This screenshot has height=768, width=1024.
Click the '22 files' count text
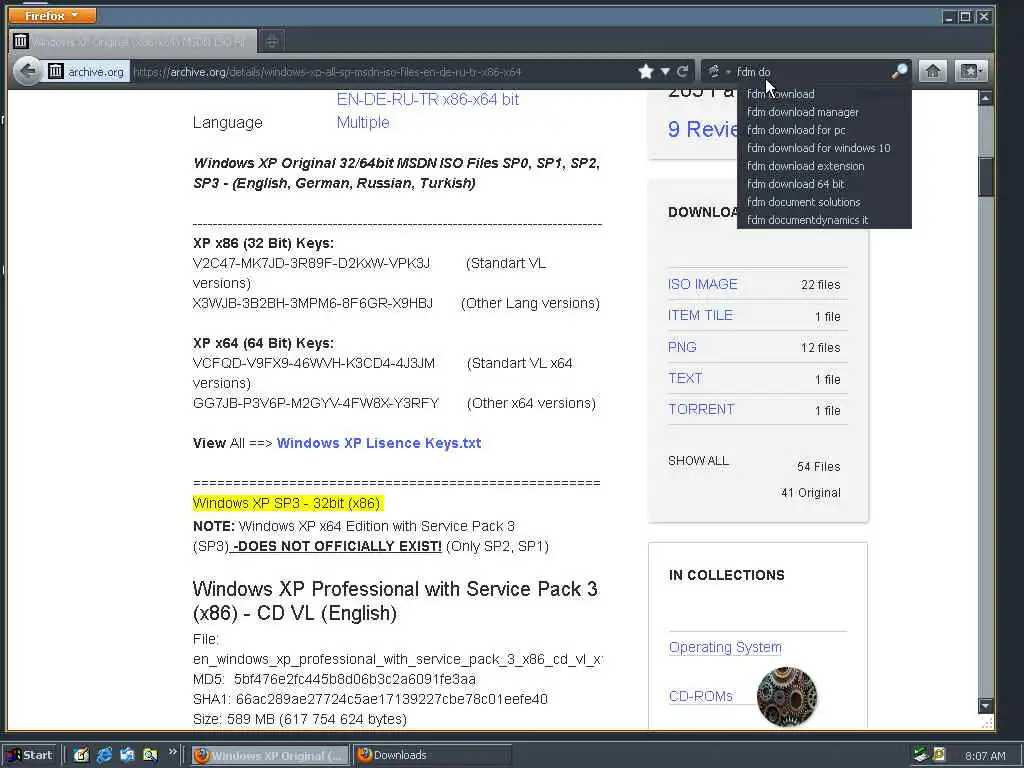coord(820,285)
